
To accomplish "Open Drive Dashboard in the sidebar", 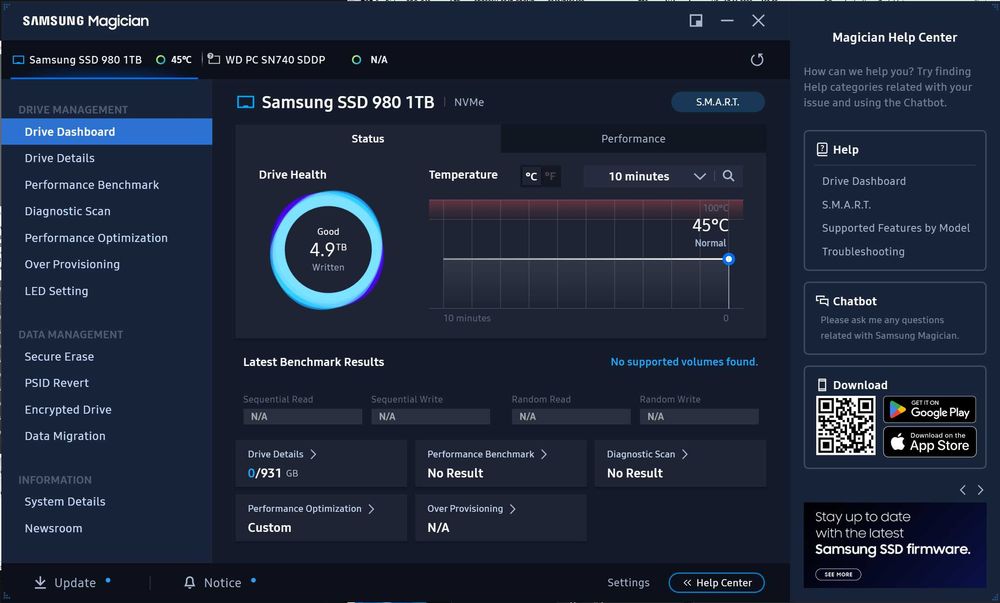I will [x=107, y=132].
